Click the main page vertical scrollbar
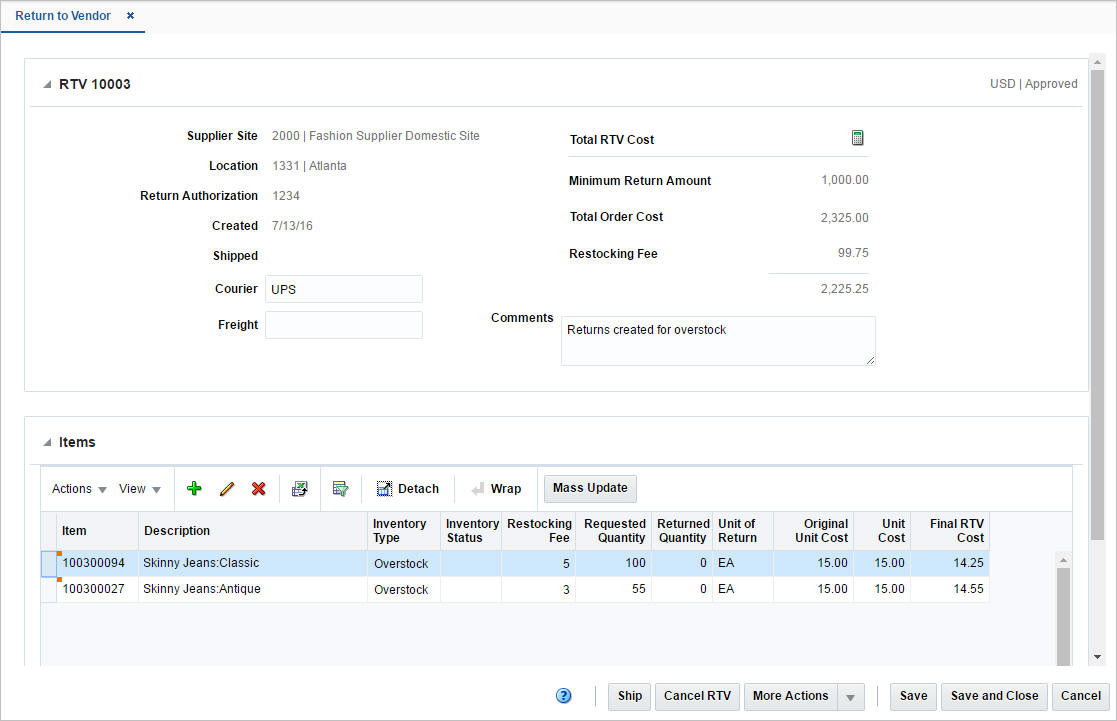This screenshot has height=721, width=1117. 1098,306
